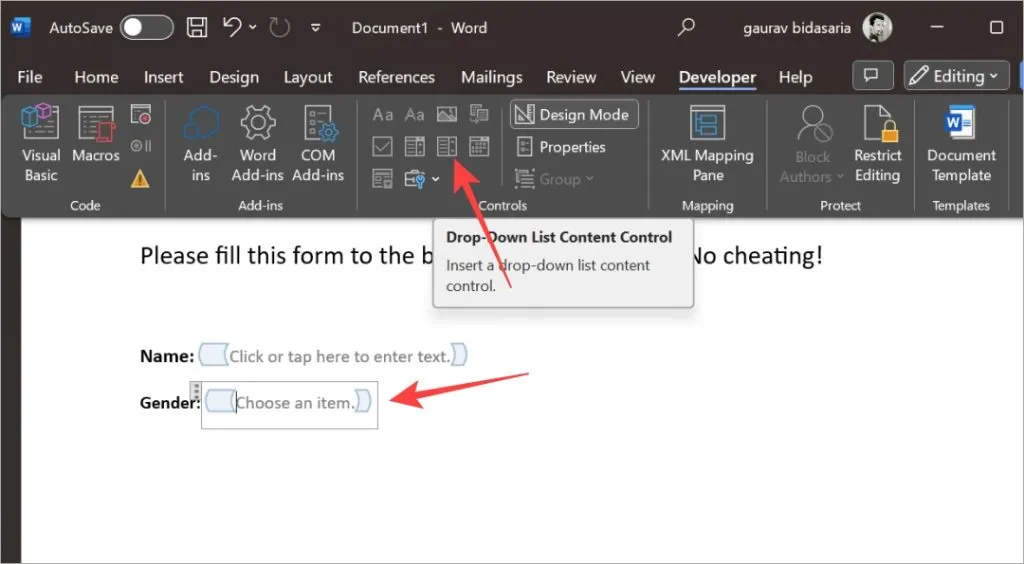Click the Name text content control
Screen dimensions: 1024x564
click(333, 356)
